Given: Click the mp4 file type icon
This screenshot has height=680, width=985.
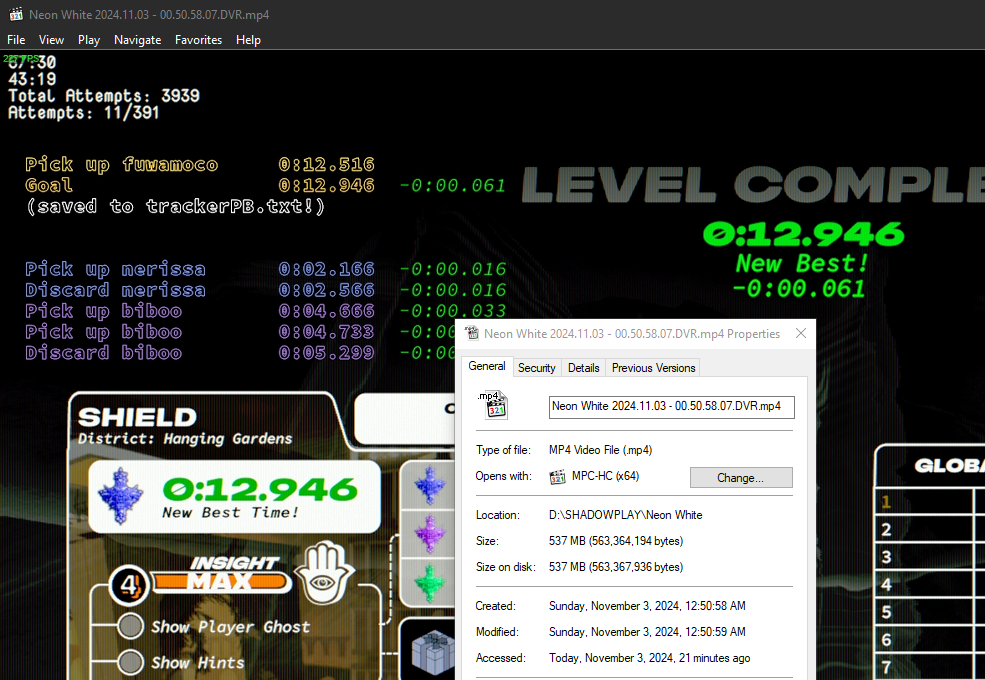Looking at the screenshot, I should [493, 405].
